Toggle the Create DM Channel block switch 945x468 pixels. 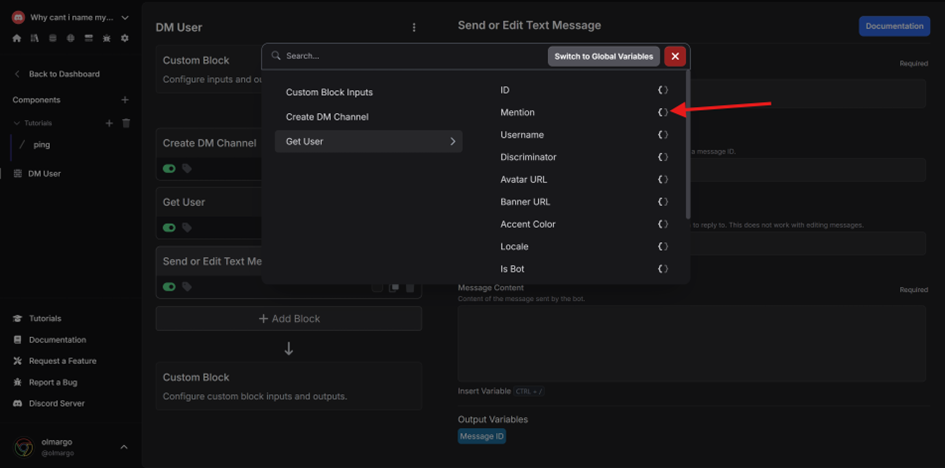pyautogui.click(x=169, y=169)
